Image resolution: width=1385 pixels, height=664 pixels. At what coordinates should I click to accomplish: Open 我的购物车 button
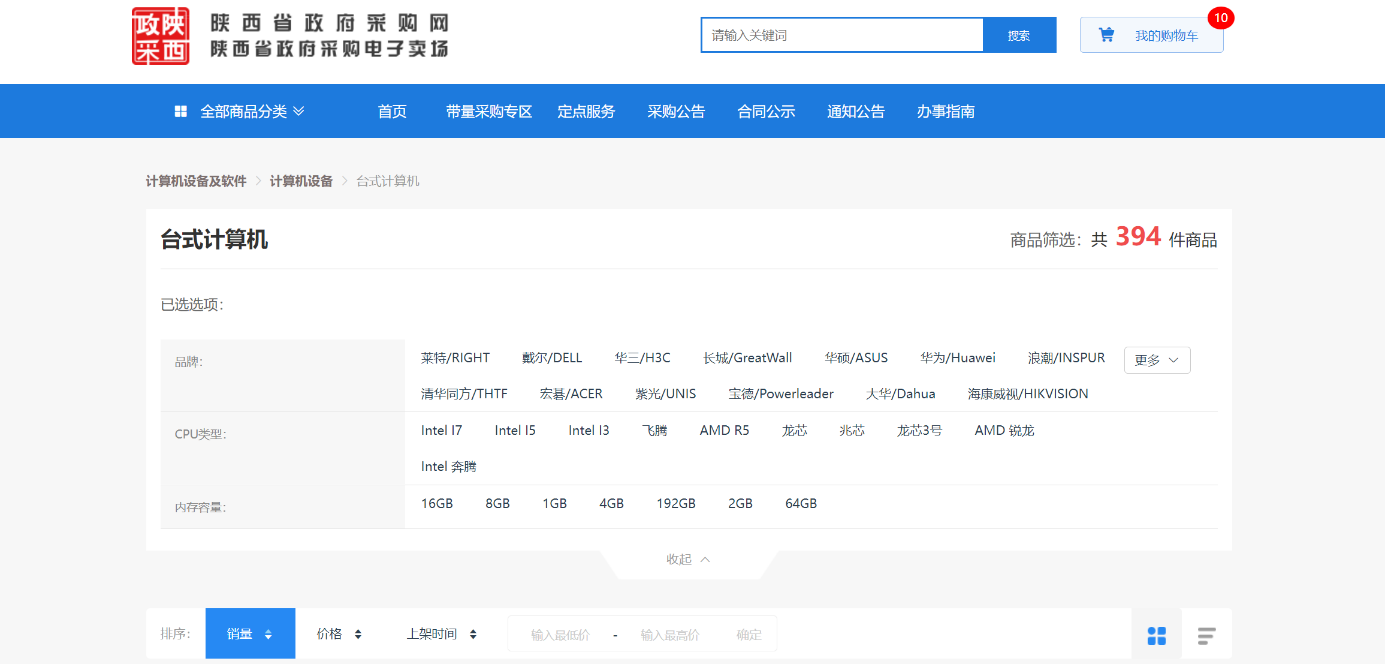pos(1152,35)
